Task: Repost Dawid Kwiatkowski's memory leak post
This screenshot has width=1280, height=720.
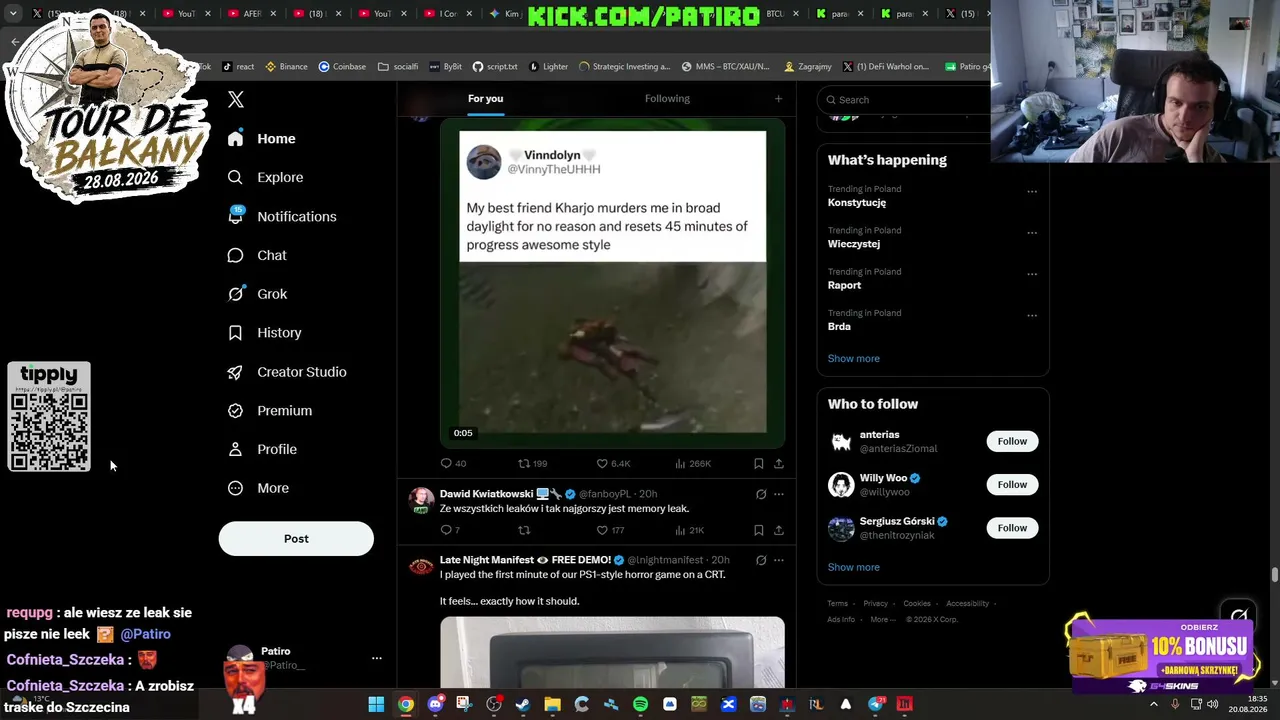Action: coord(524,530)
